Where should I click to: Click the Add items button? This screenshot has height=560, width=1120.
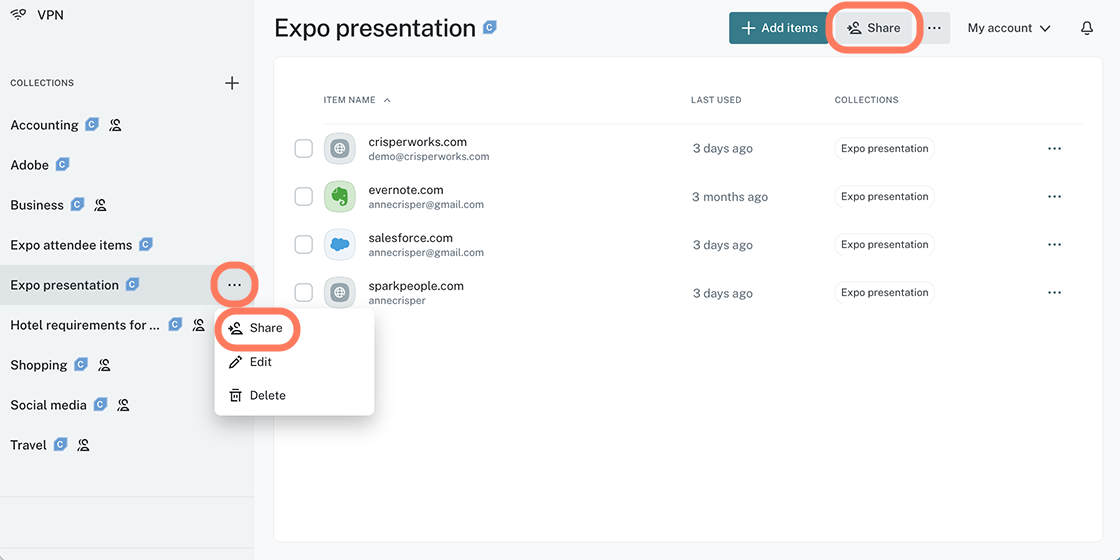pos(779,28)
